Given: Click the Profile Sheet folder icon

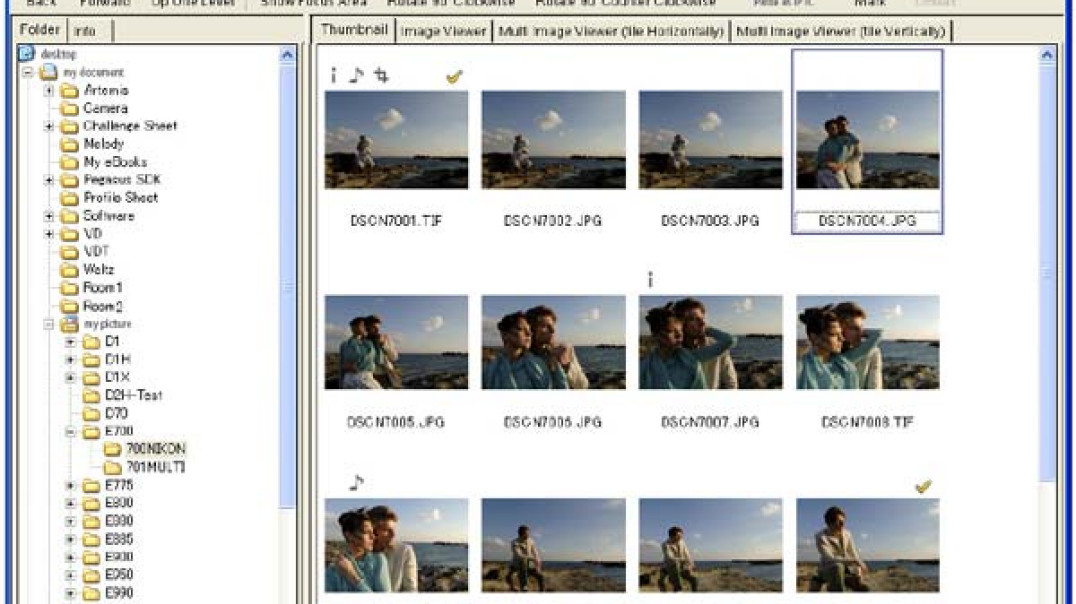Looking at the screenshot, I should coord(69,198).
